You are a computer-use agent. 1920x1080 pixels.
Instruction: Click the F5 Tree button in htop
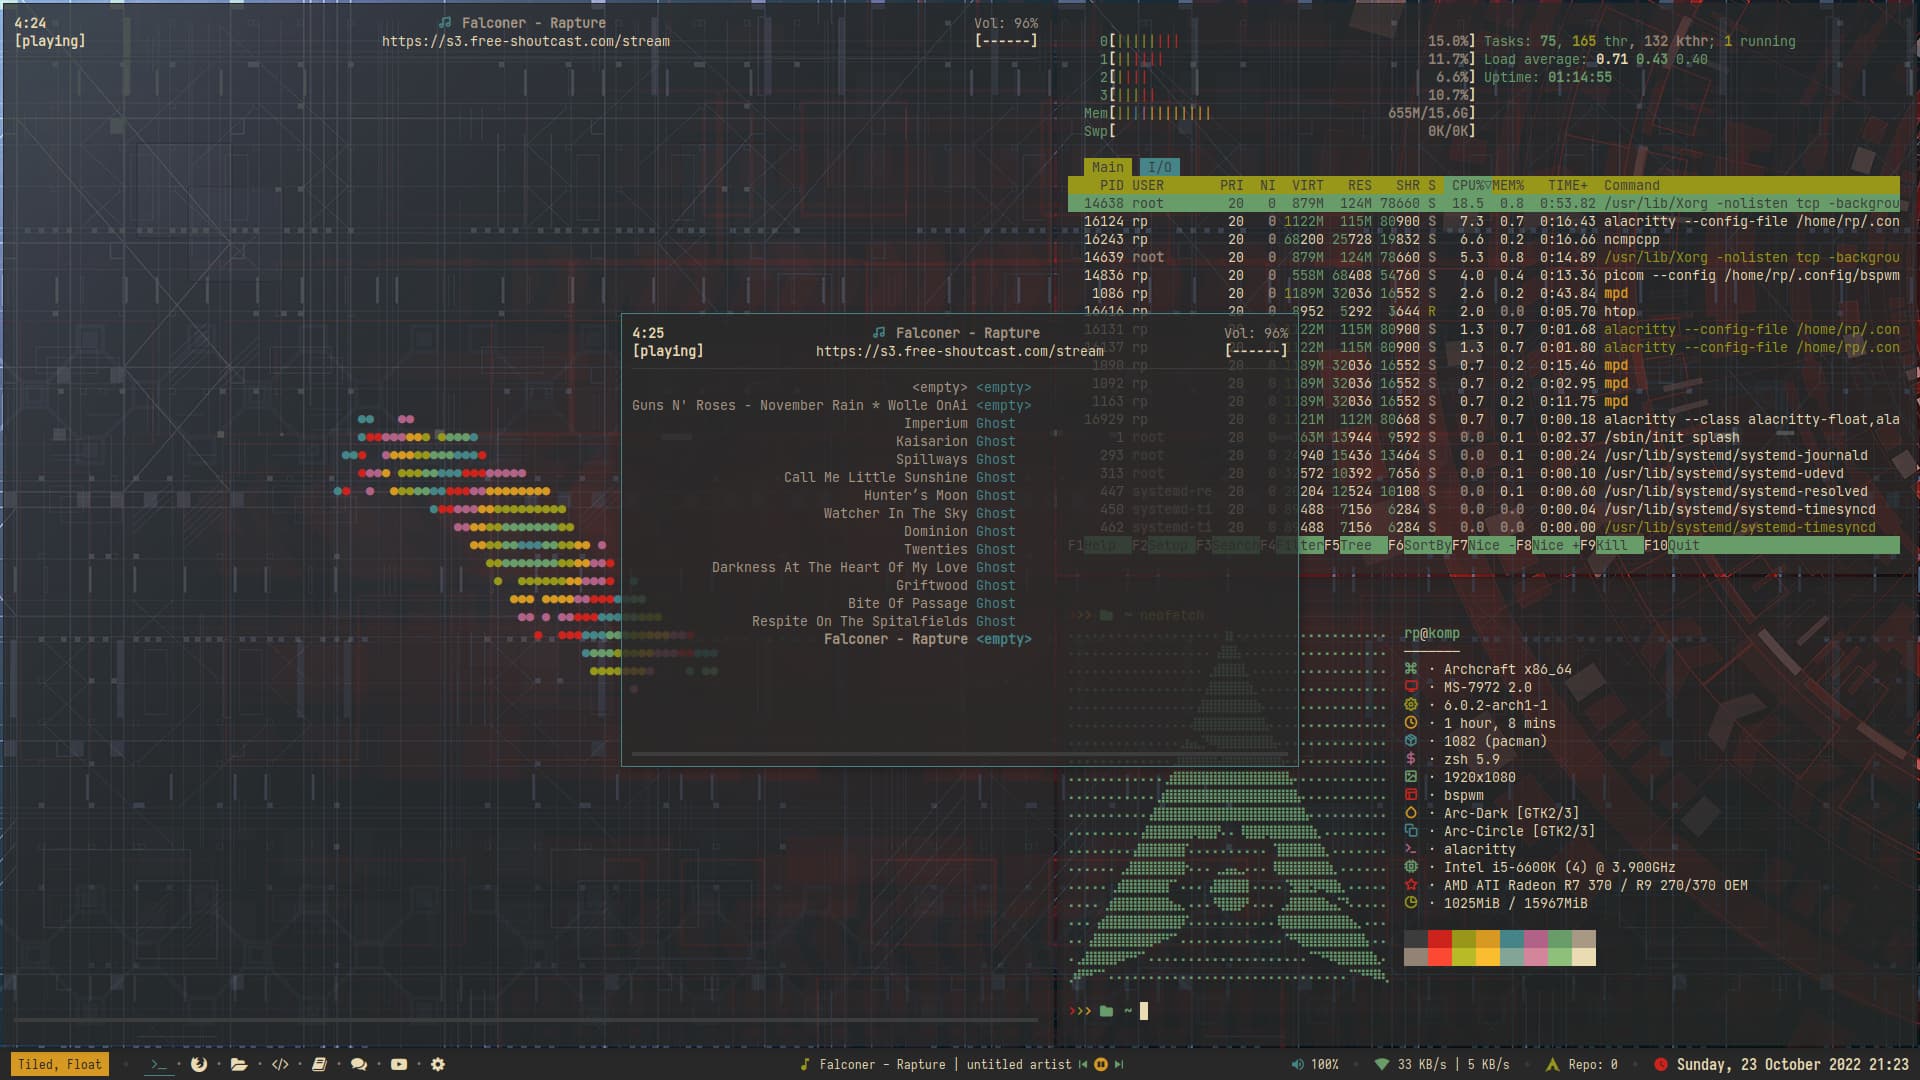tap(1355, 545)
